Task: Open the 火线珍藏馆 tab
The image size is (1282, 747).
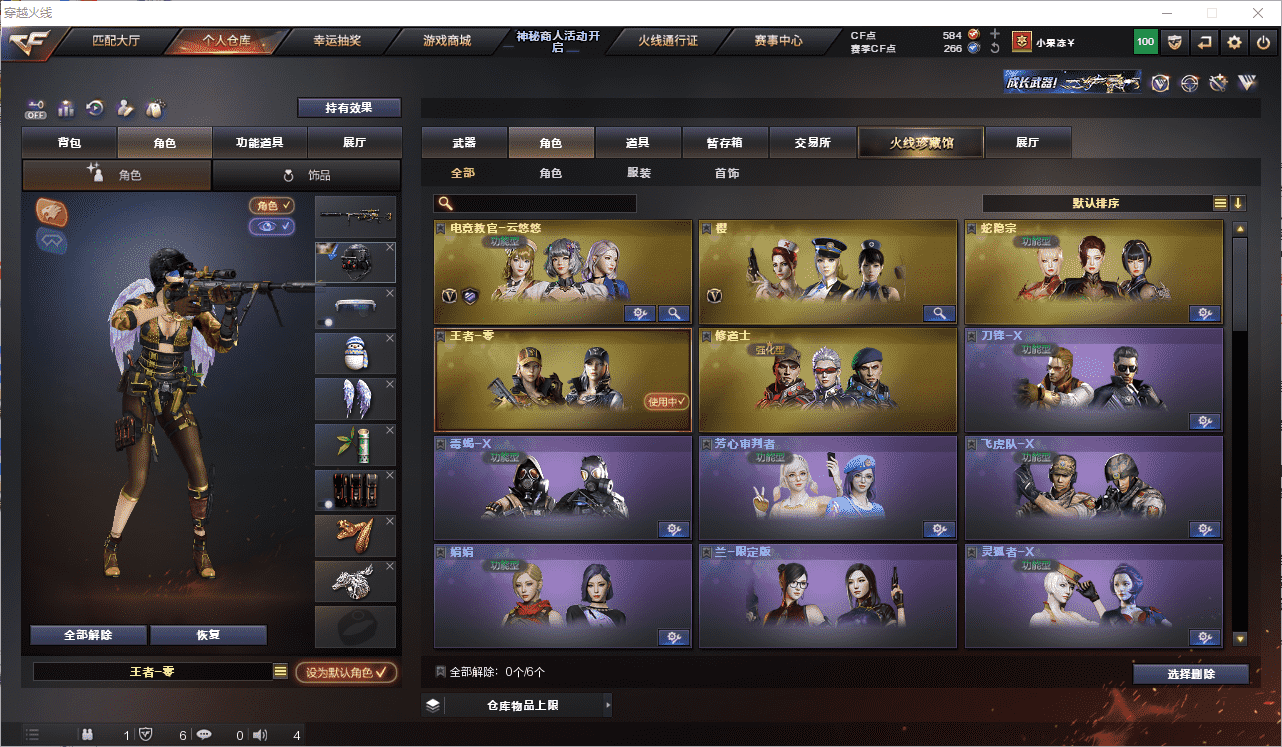Action: (x=921, y=143)
